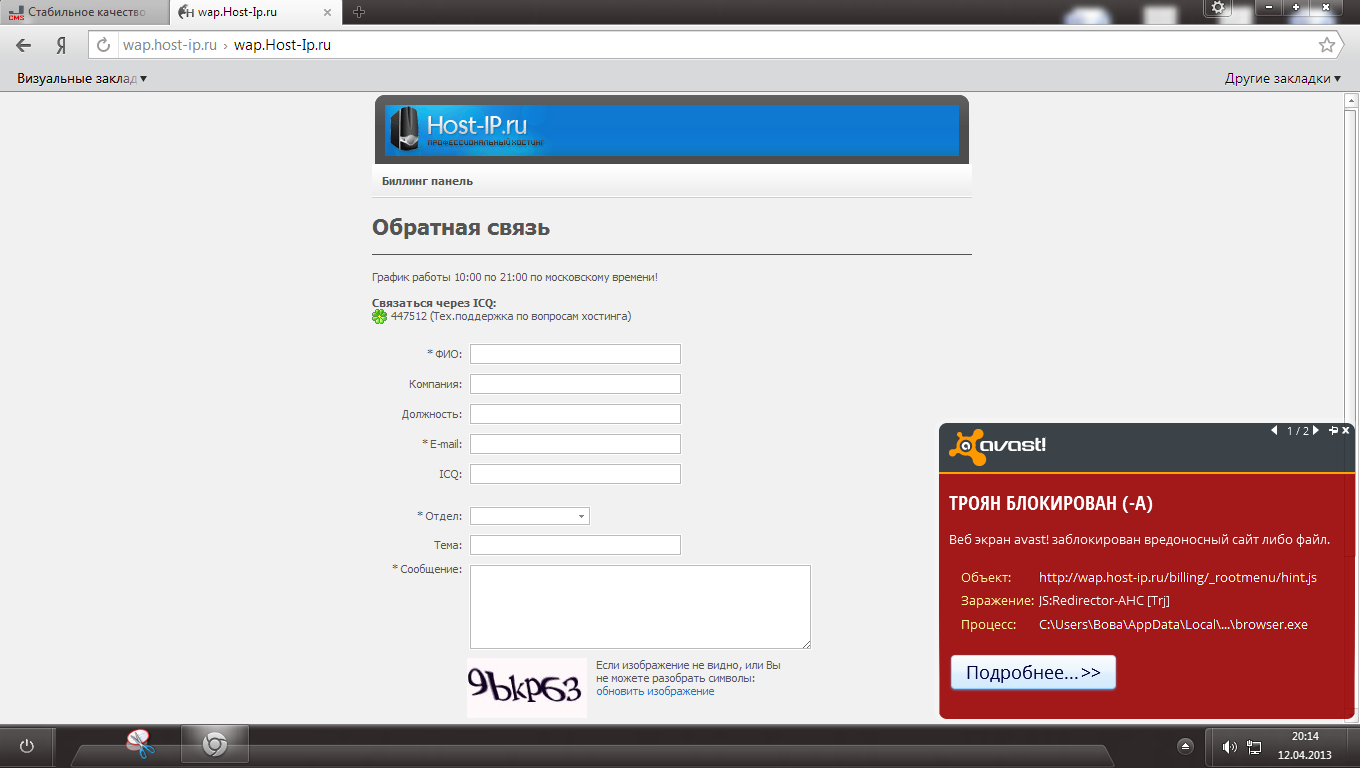Click the browser.exe process path text
The height and width of the screenshot is (768, 1360).
point(1173,625)
